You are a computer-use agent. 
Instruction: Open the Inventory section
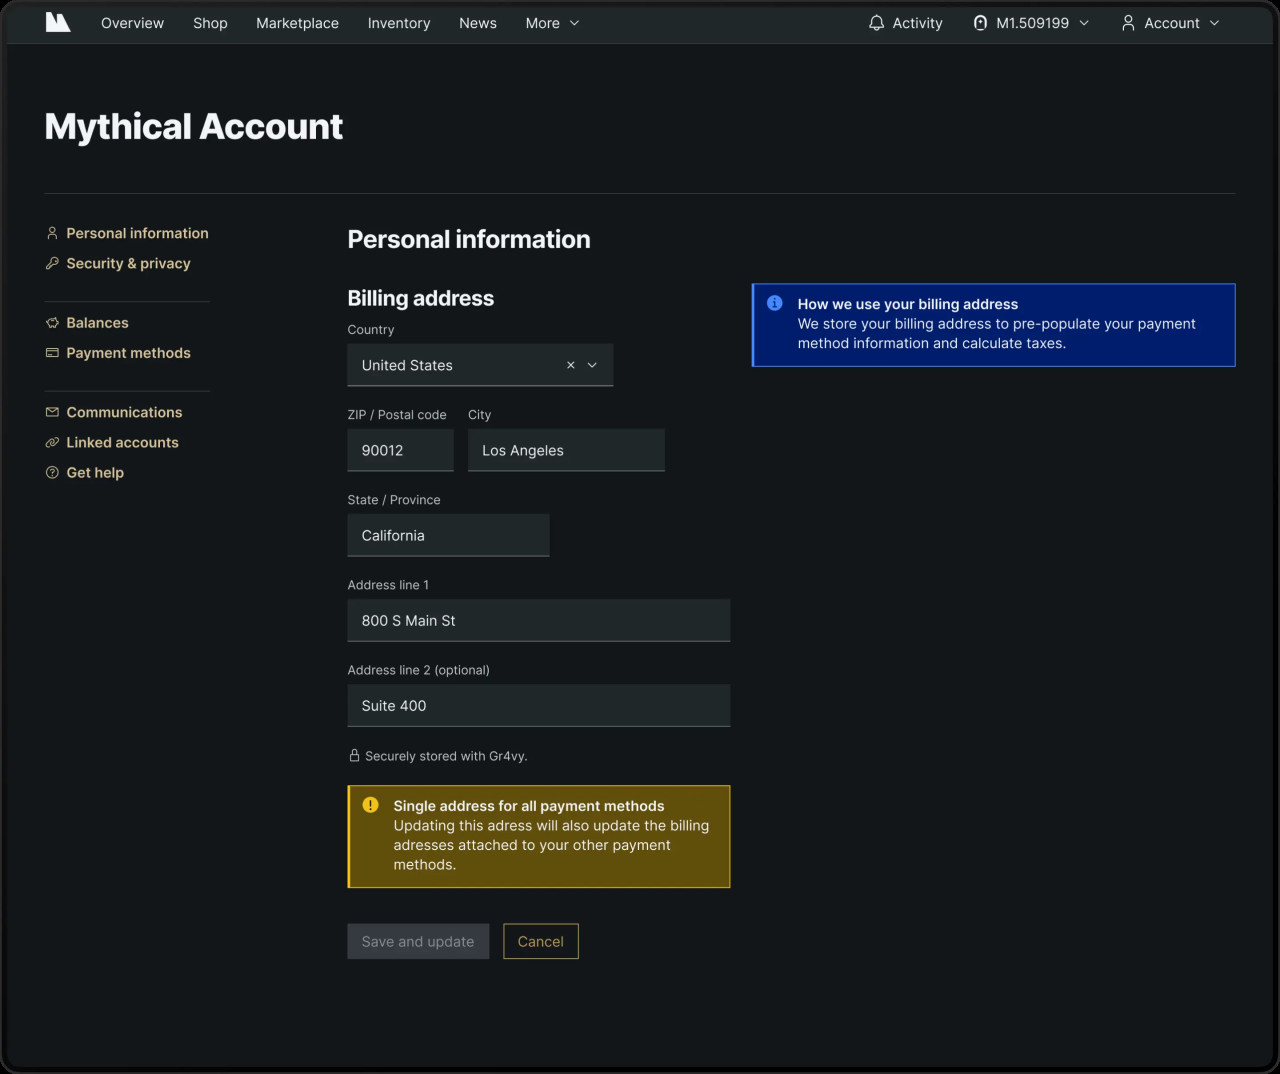click(399, 22)
